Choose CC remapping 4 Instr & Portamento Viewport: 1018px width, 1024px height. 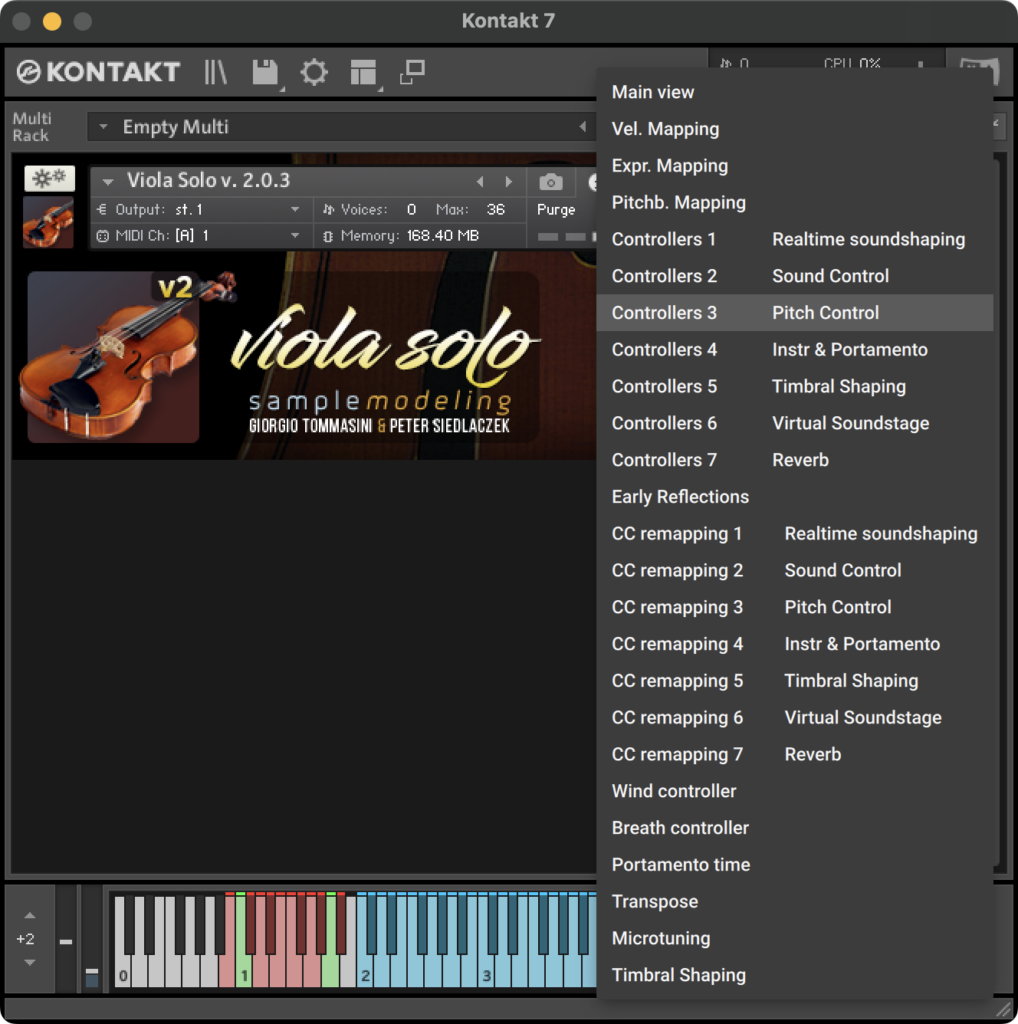(x=795, y=644)
